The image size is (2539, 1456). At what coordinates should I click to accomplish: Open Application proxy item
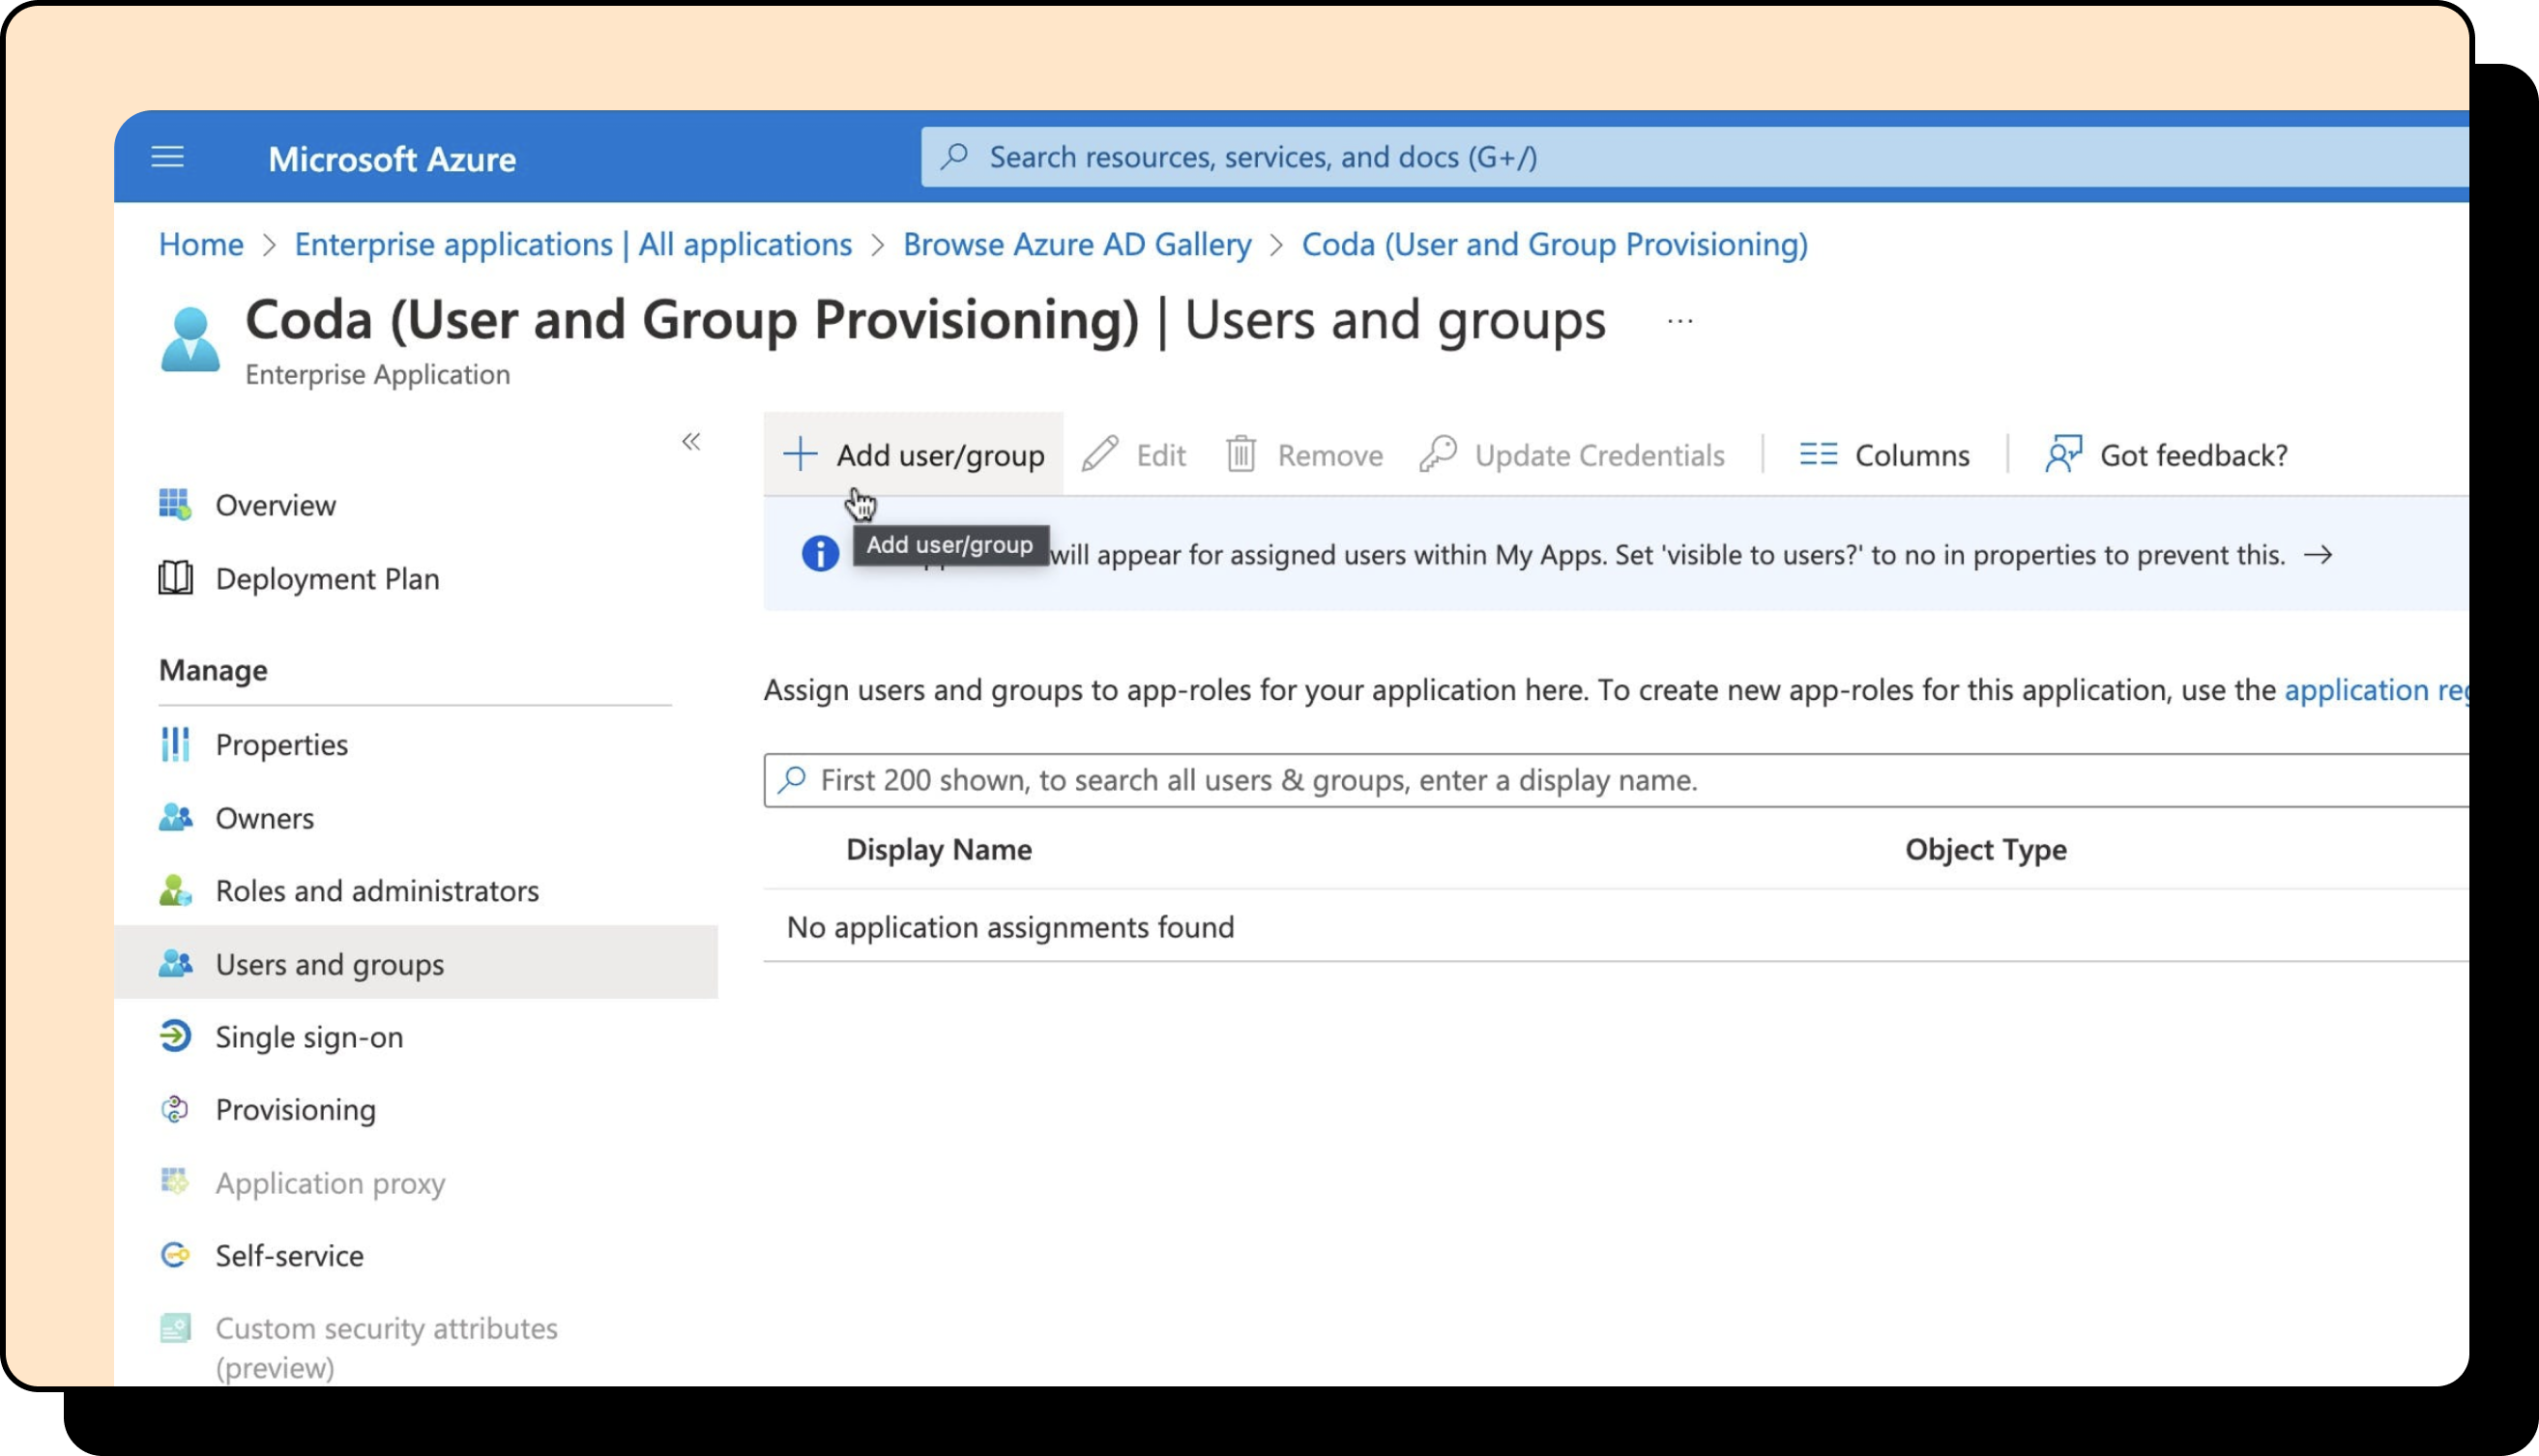[330, 1184]
